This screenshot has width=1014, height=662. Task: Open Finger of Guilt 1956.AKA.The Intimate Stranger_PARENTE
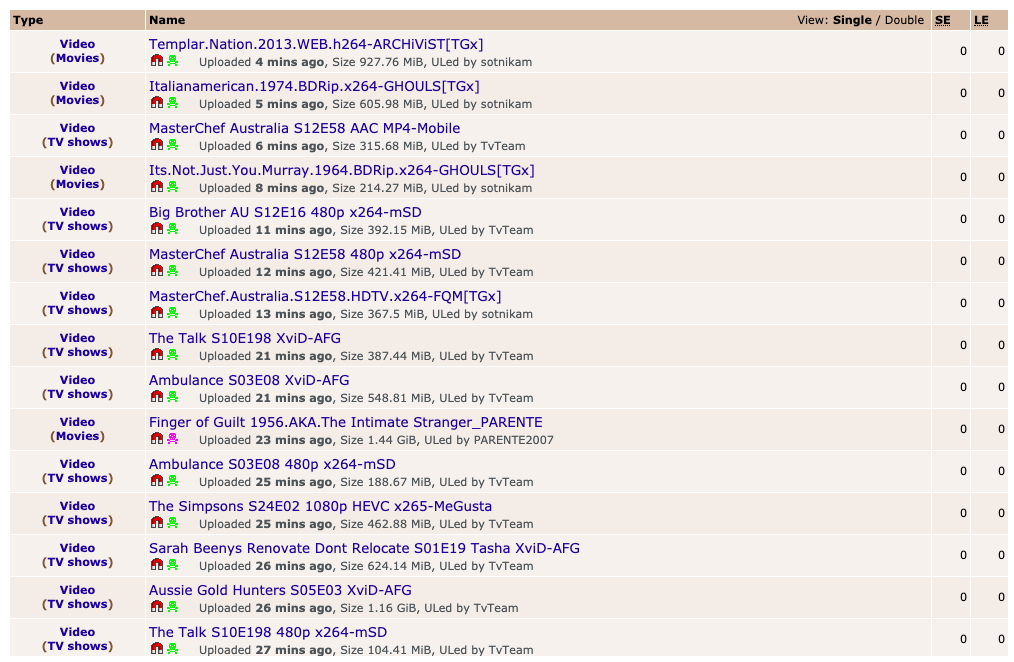(345, 422)
